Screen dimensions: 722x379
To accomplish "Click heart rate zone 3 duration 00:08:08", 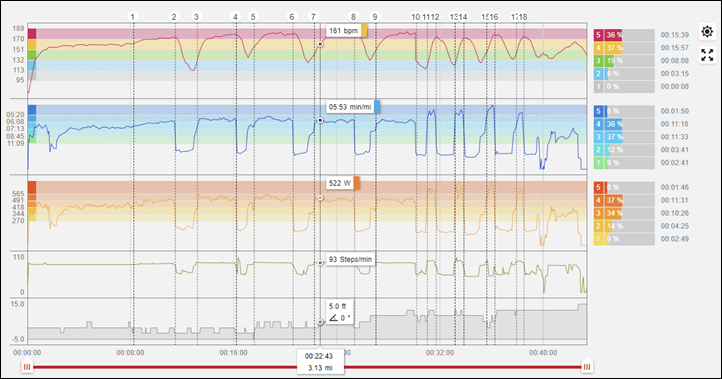I will pos(675,61).
